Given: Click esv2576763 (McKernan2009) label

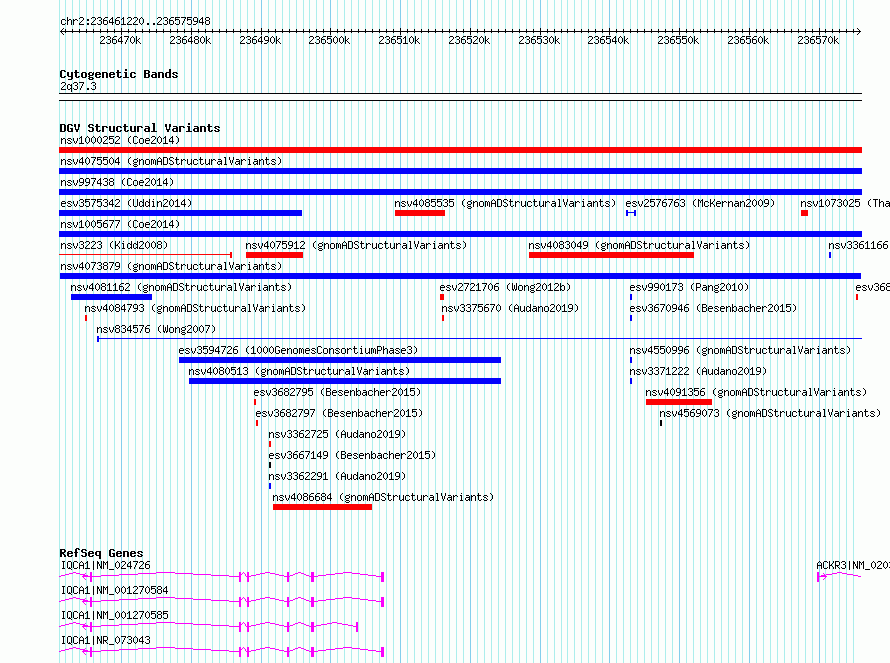Looking at the screenshot, I should pyautogui.click(x=700, y=203).
